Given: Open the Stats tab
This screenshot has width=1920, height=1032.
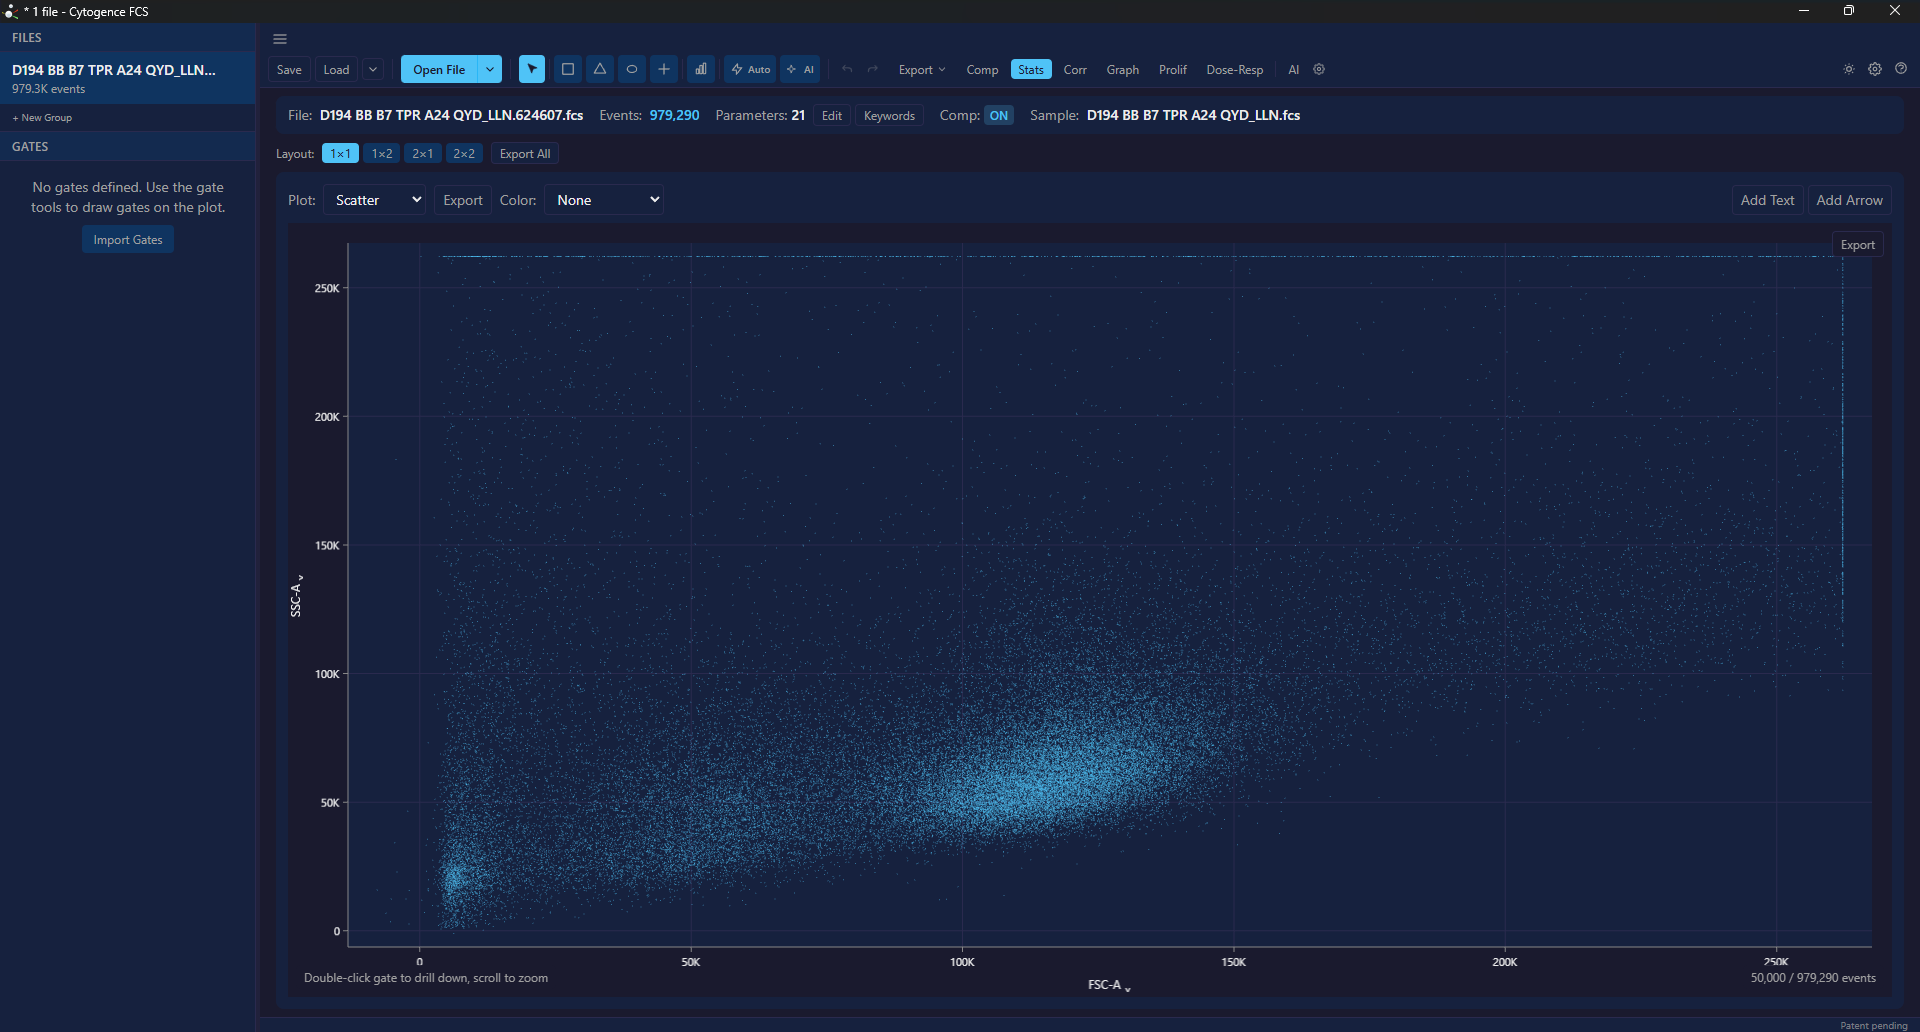Looking at the screenshot, I should click(1031, 69).
